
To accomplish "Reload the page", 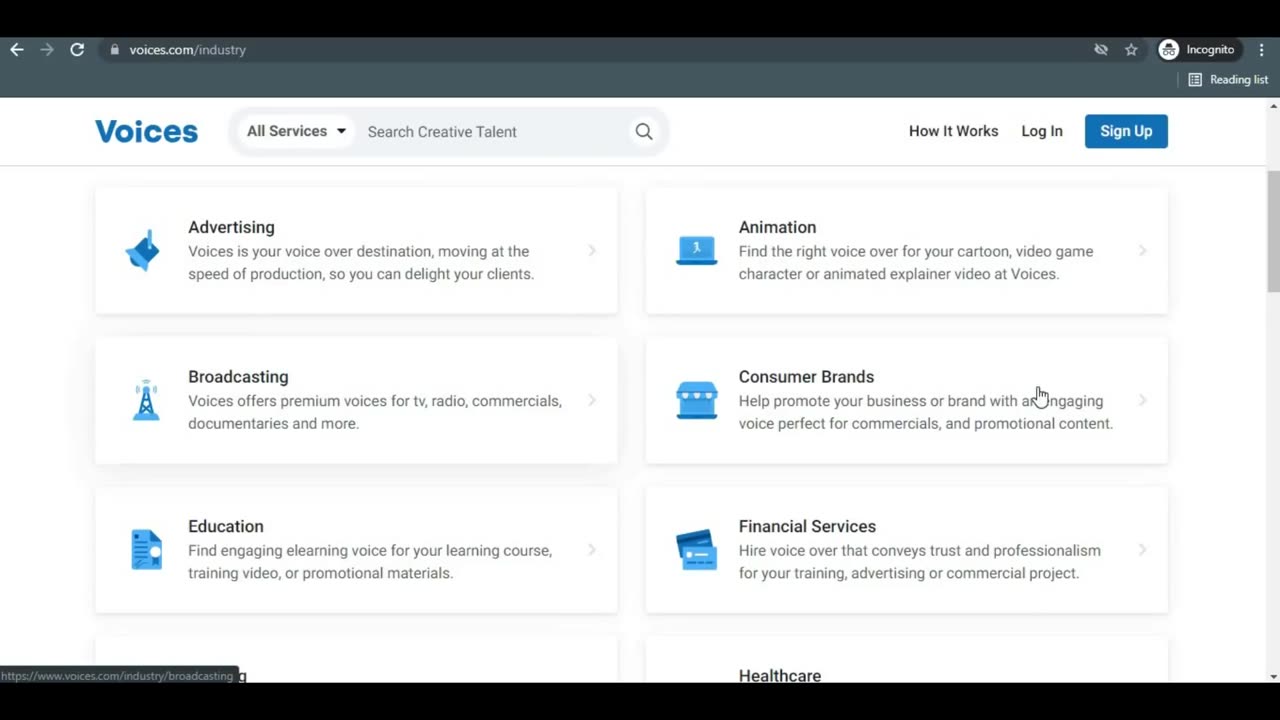I will [77, 49].
